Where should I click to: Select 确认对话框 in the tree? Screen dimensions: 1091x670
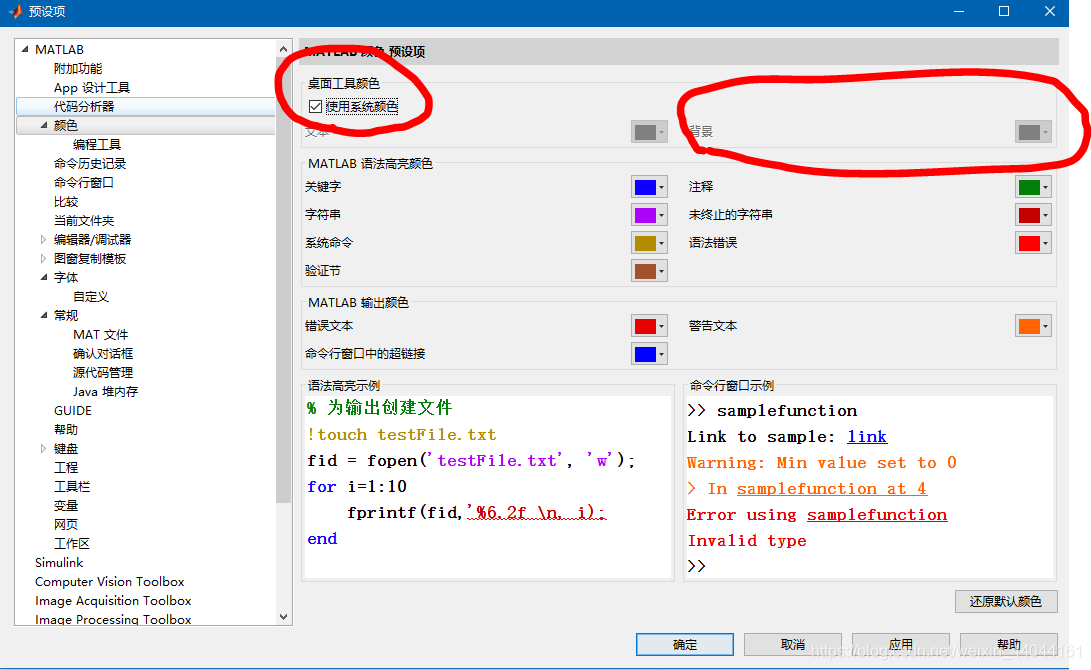[103, 353]
